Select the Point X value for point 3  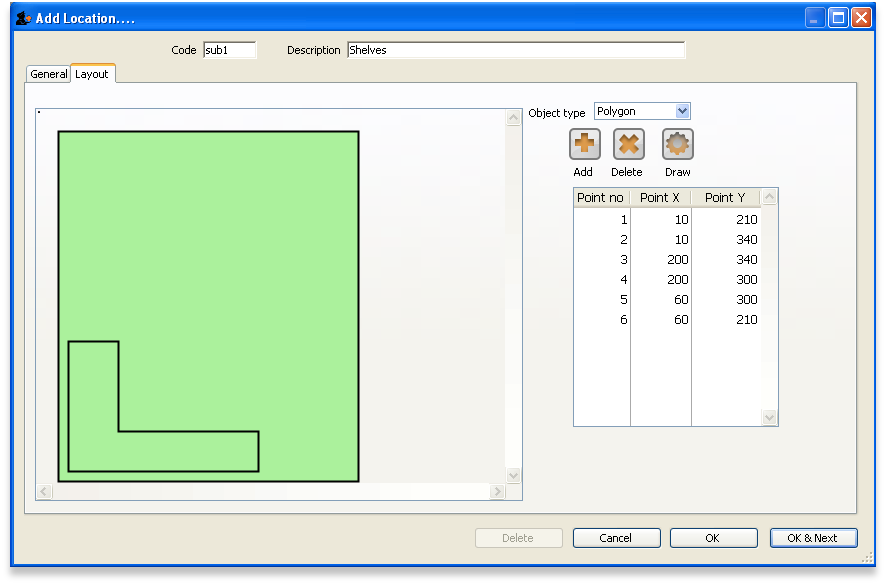[660, 259]
